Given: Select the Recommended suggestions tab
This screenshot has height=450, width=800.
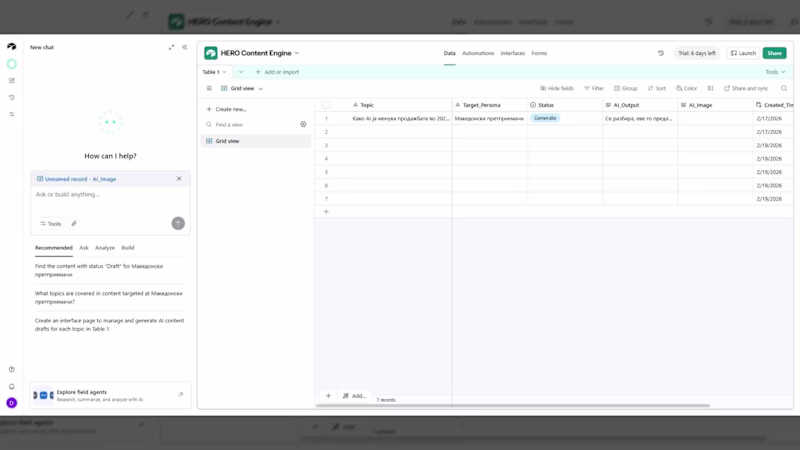Looking at the screenshot, I should coord(54,247).
